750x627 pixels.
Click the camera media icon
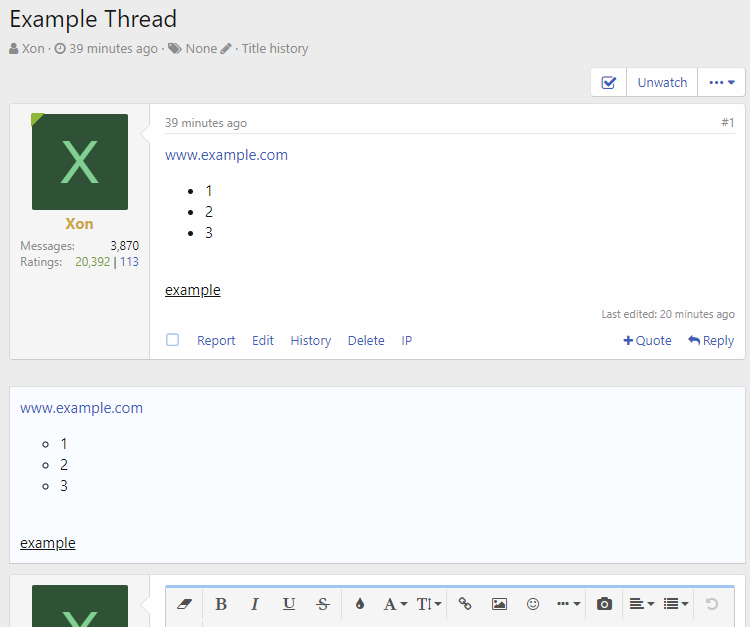(604, 604)
